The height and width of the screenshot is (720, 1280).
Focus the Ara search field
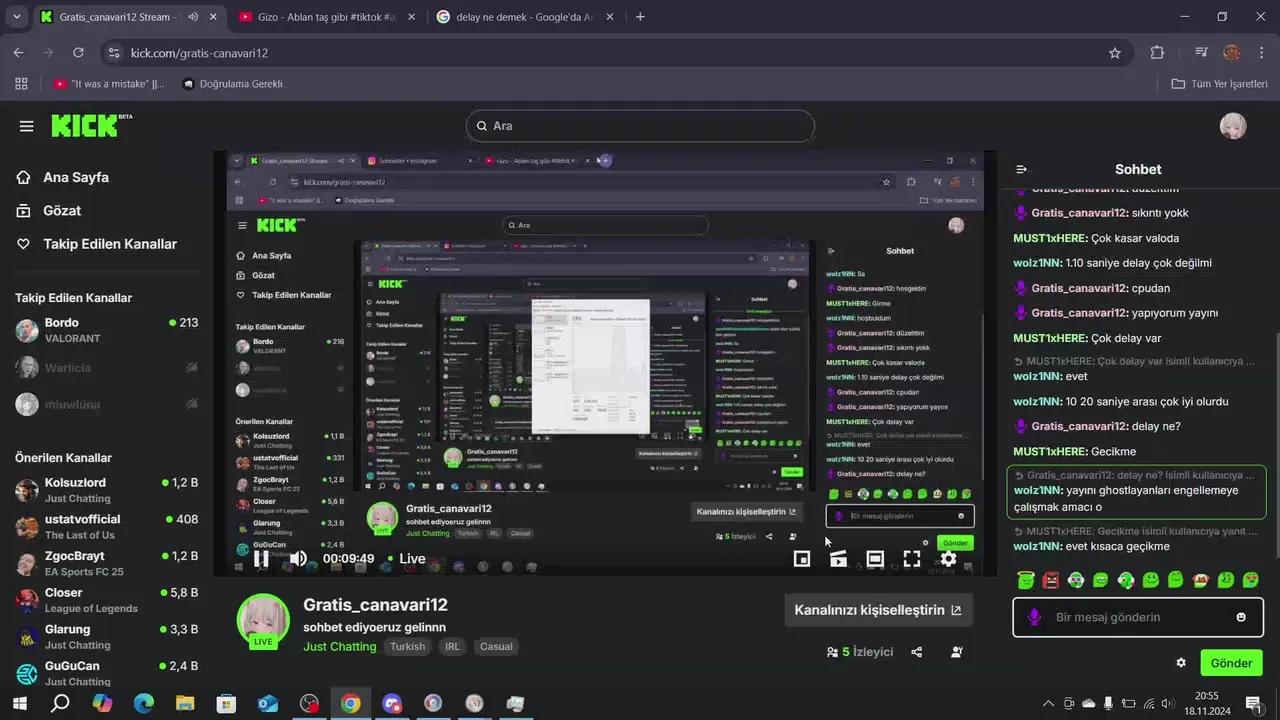(x=640, y=126)
